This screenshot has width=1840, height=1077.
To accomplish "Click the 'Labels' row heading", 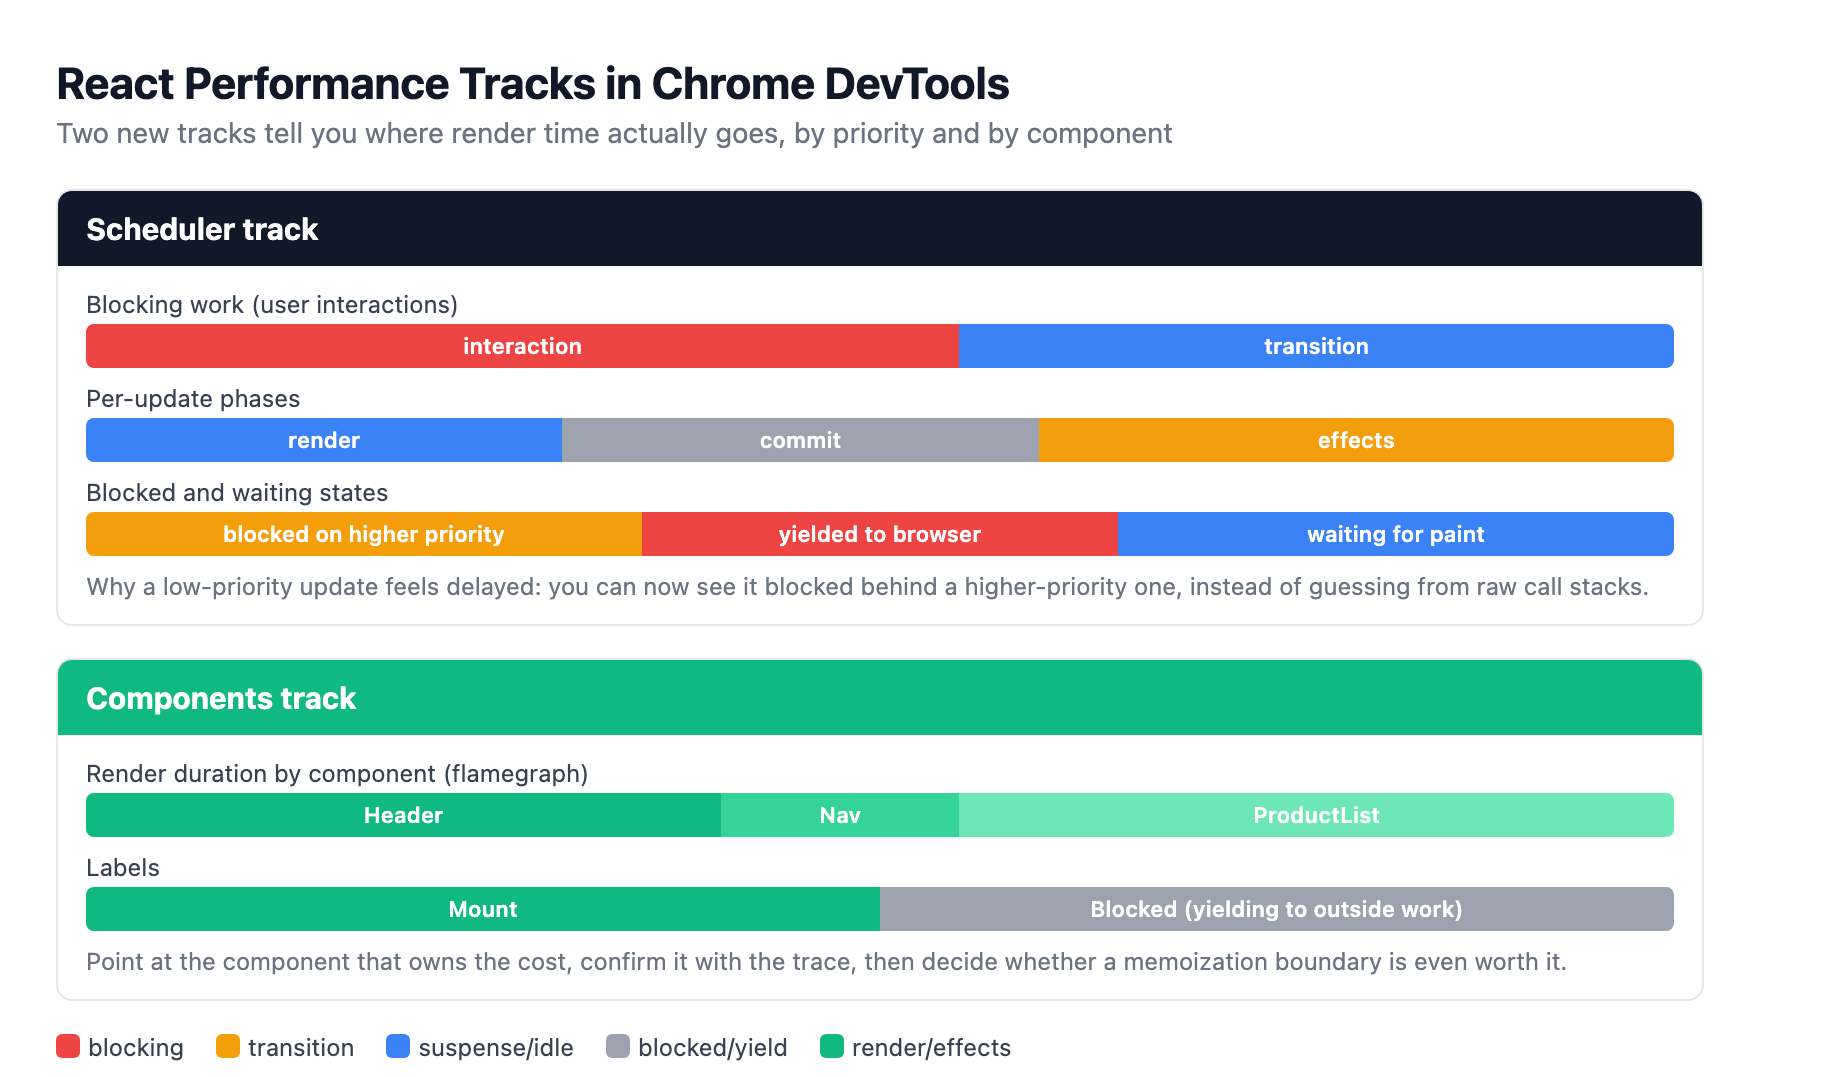I will pyautogui.click(x=123, y=868).
